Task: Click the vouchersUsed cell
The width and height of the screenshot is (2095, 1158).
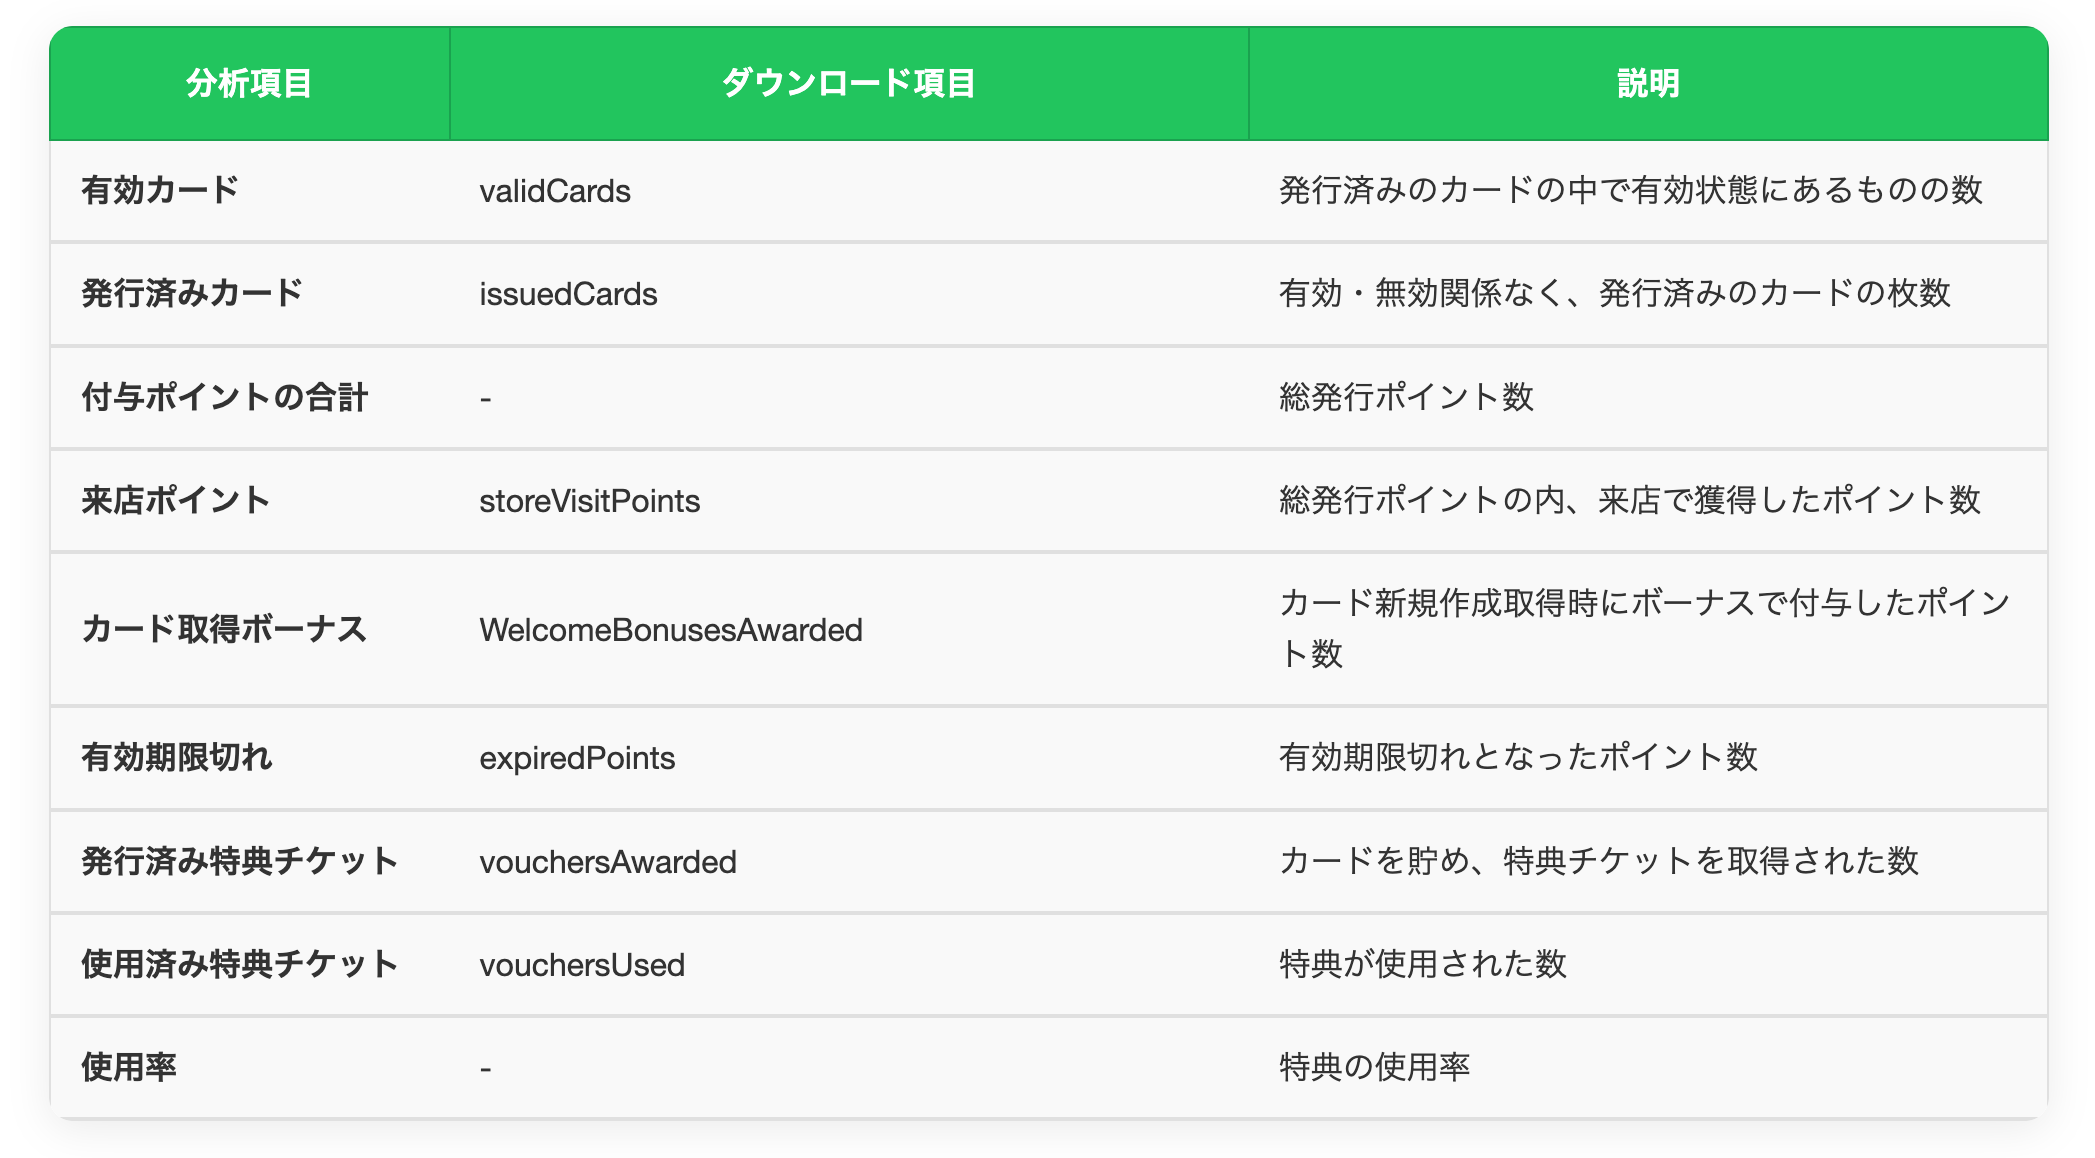Action: tap(582, 965)
